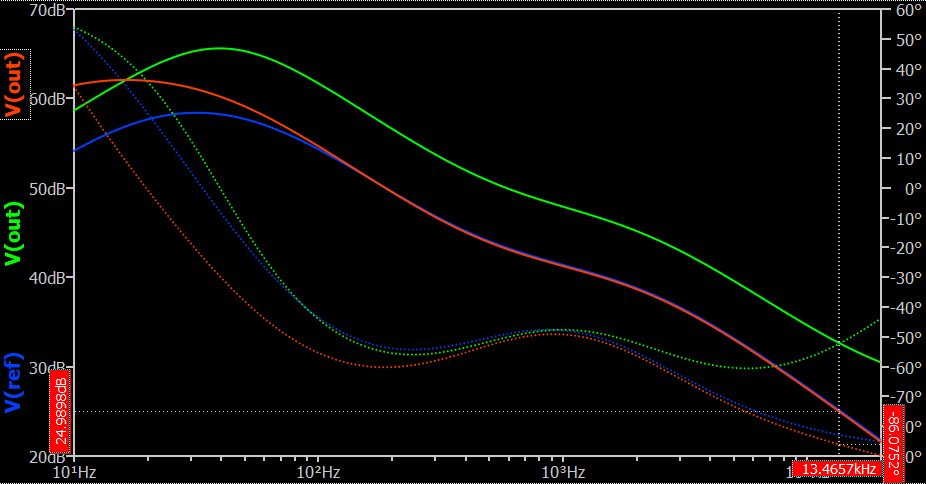Viewport: 926px width, 484px height.
Task: Click the -10° right phase axis label
Action: pyautogui.click(x=905, y=218)
